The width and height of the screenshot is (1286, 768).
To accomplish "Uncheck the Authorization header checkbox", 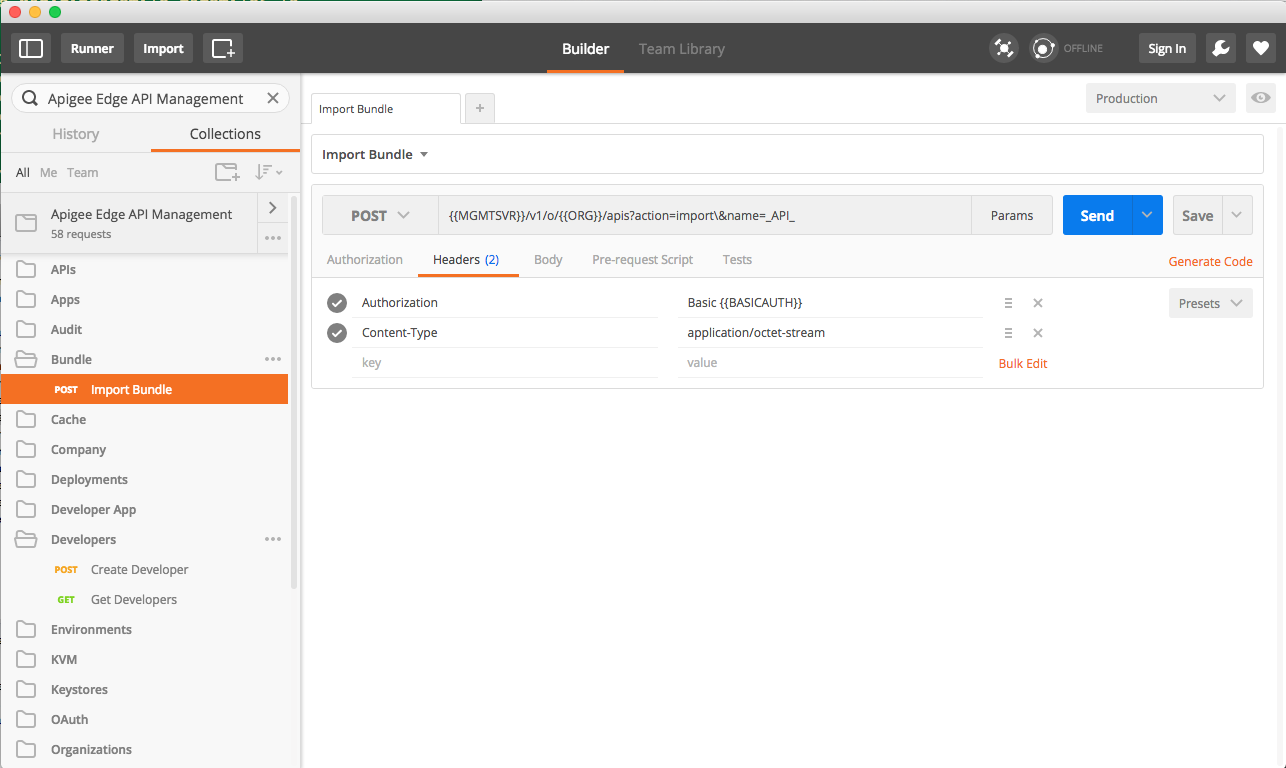I will pos(337,303).
